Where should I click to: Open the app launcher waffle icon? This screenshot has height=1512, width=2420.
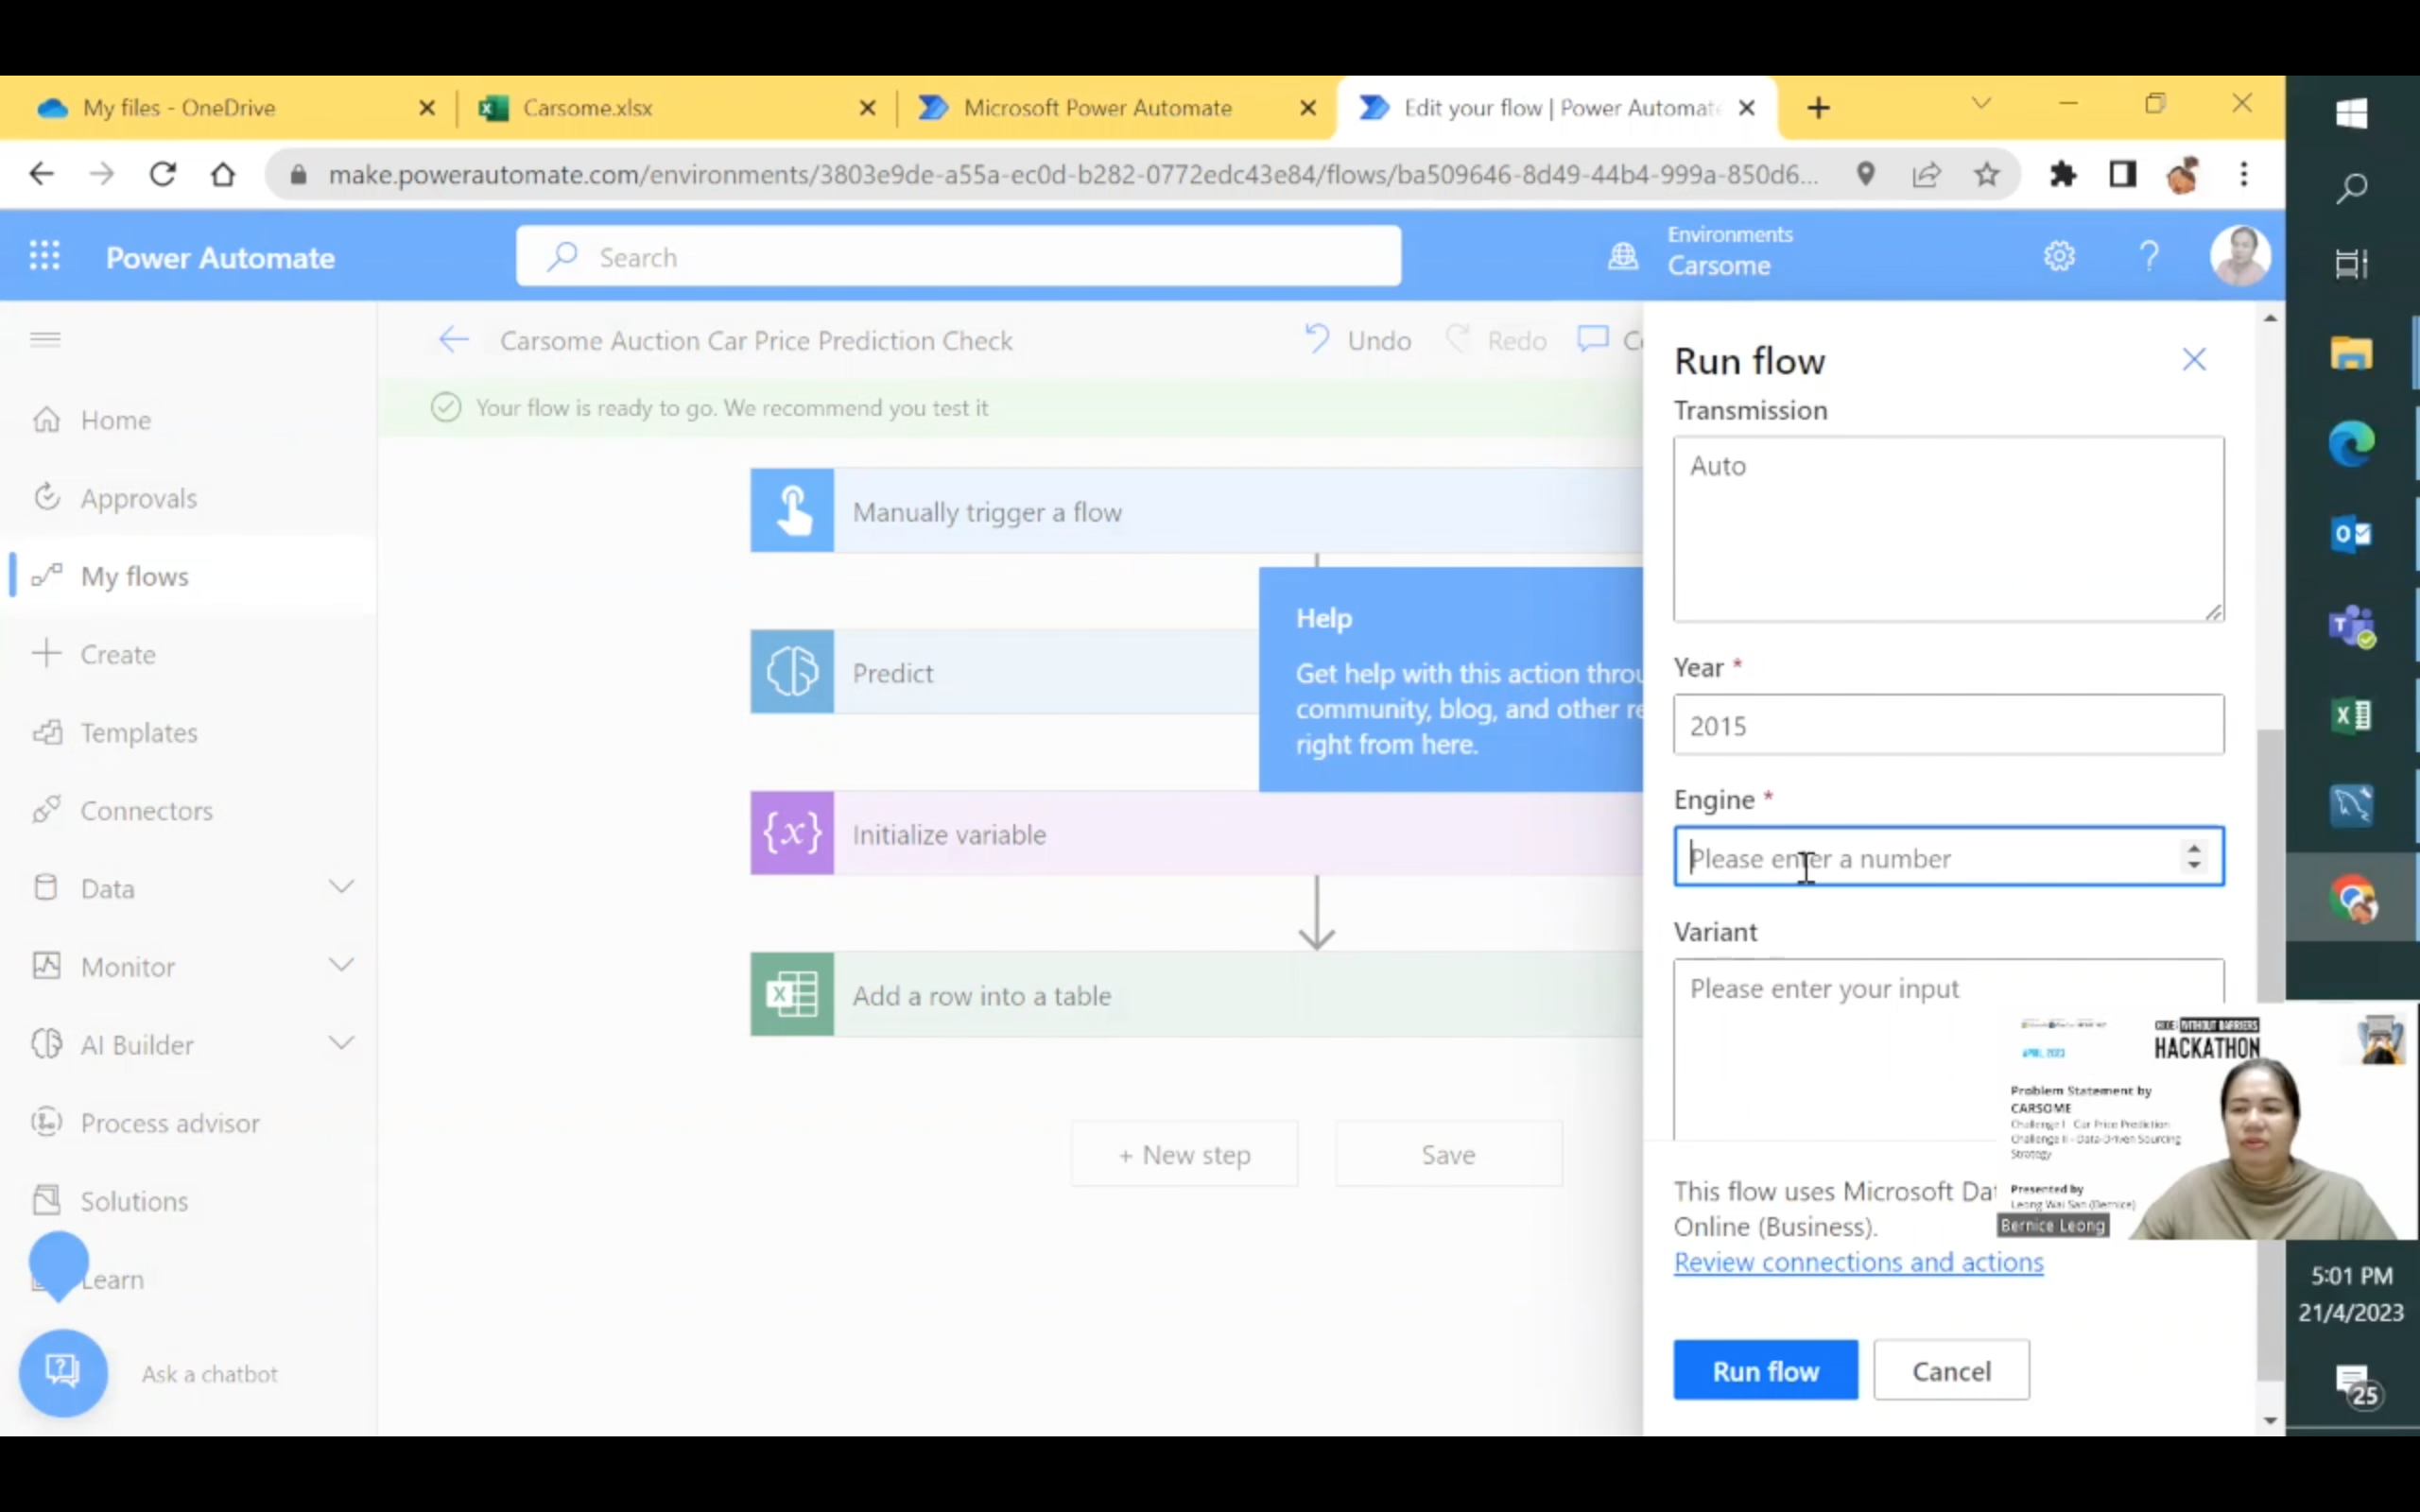[x=44, y=256]
